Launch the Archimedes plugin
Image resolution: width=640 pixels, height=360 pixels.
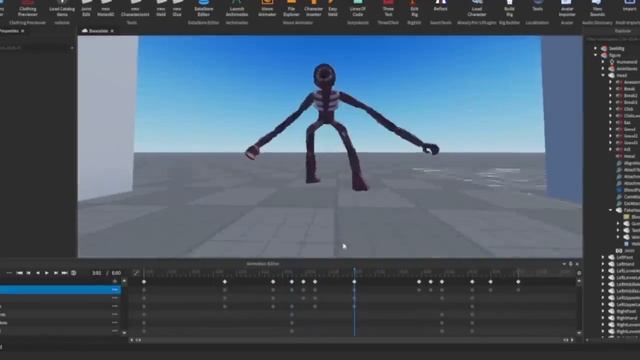237,9
